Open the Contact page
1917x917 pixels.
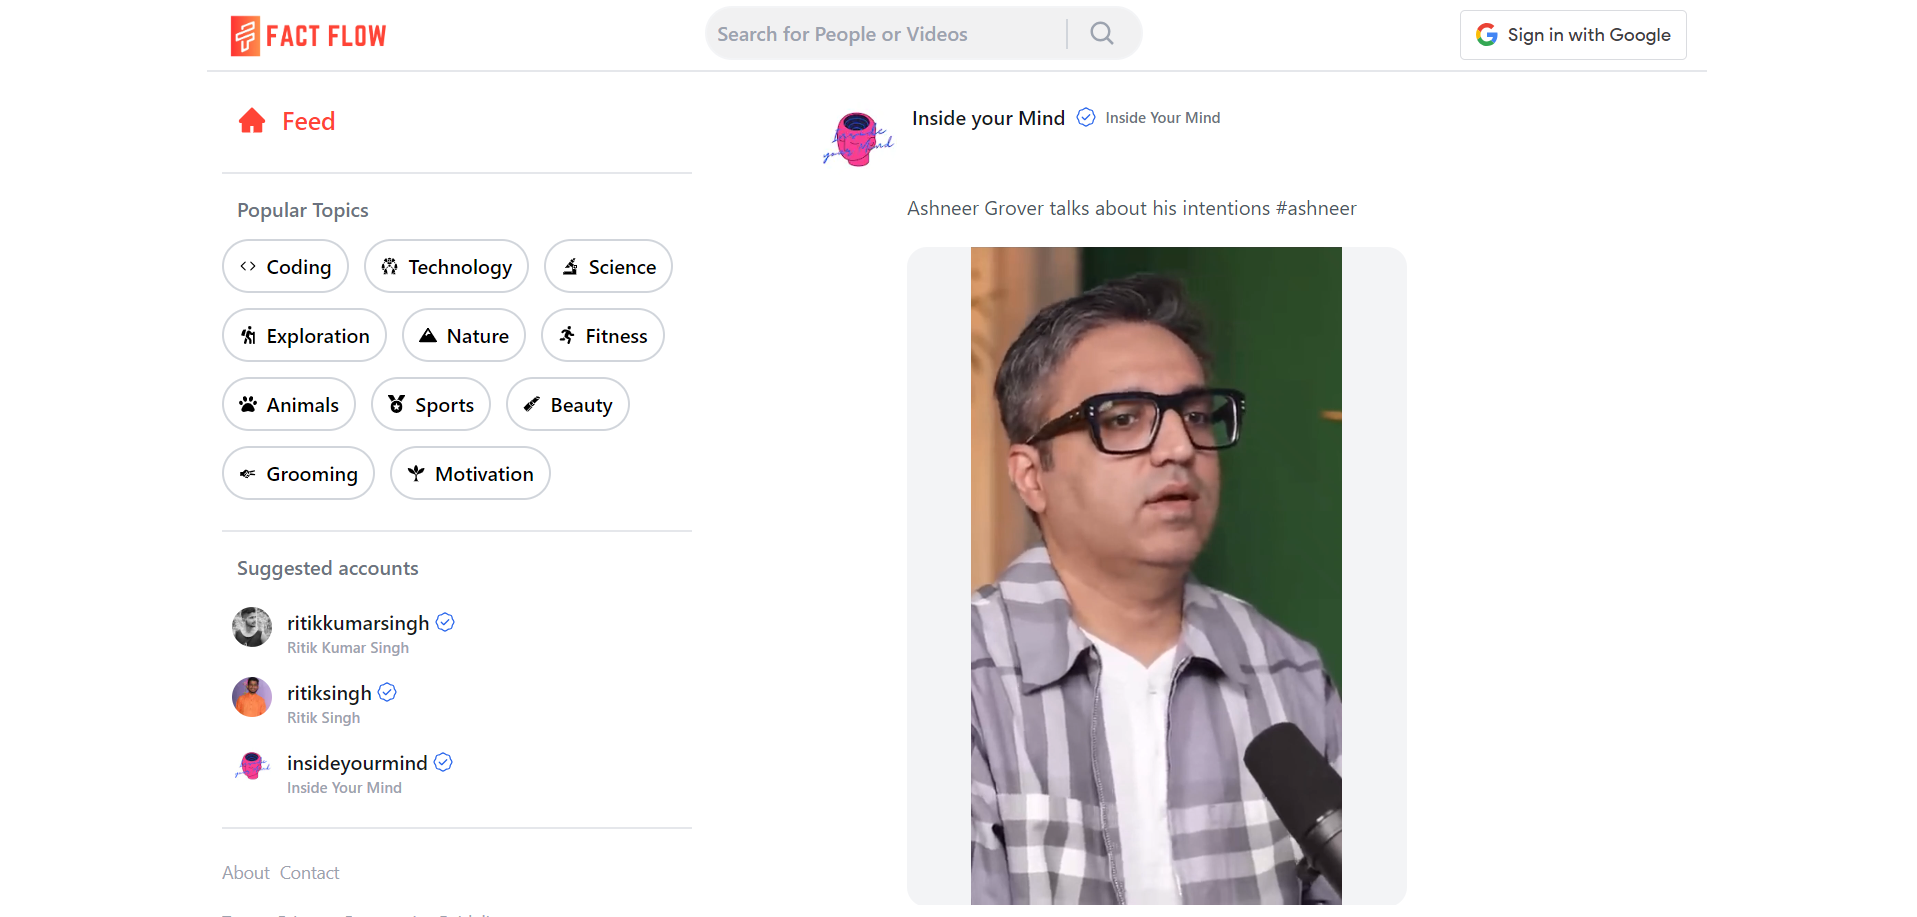(309, 872)
